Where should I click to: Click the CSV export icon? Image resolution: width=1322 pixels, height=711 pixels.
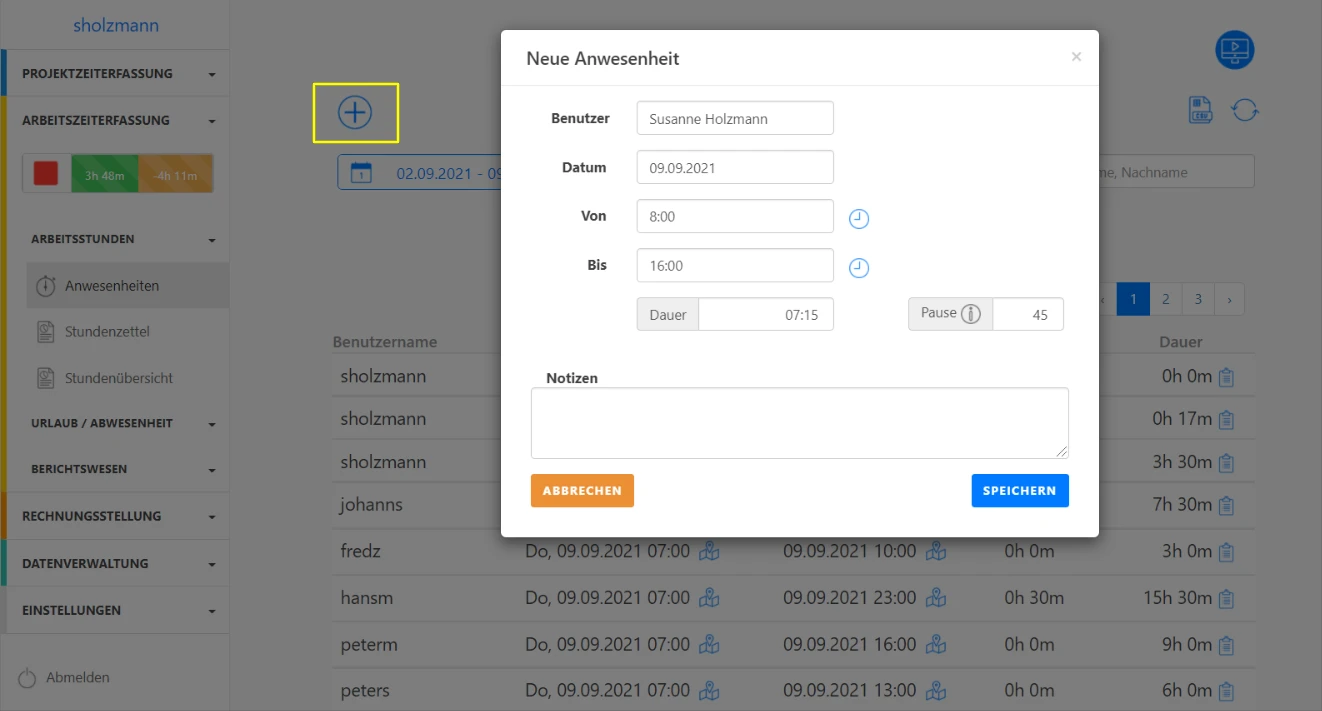point(1201,110)
